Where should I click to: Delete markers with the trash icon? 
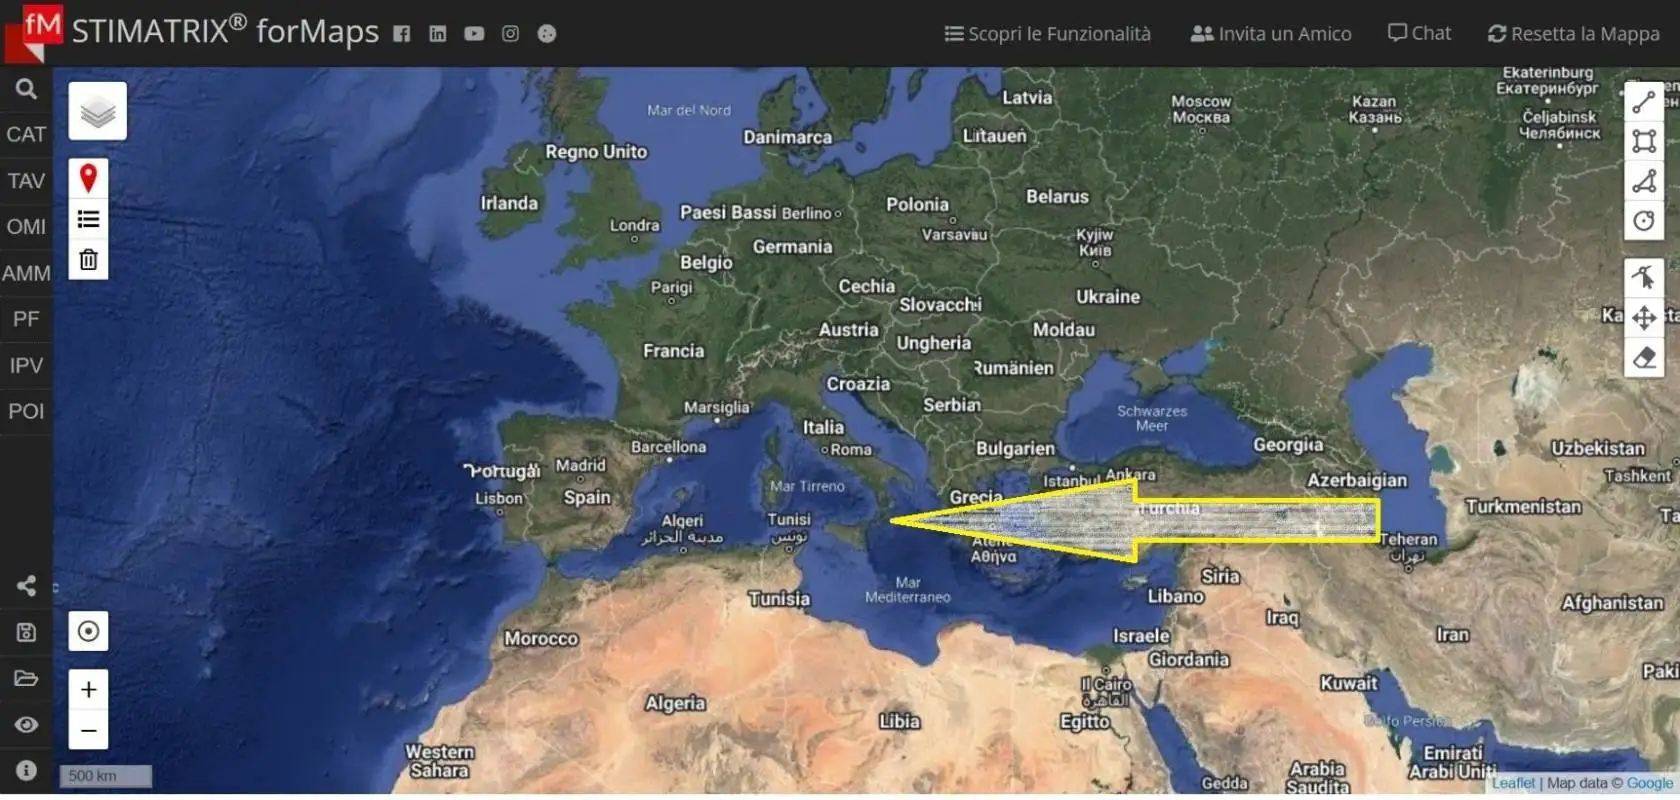coord(88,260)
